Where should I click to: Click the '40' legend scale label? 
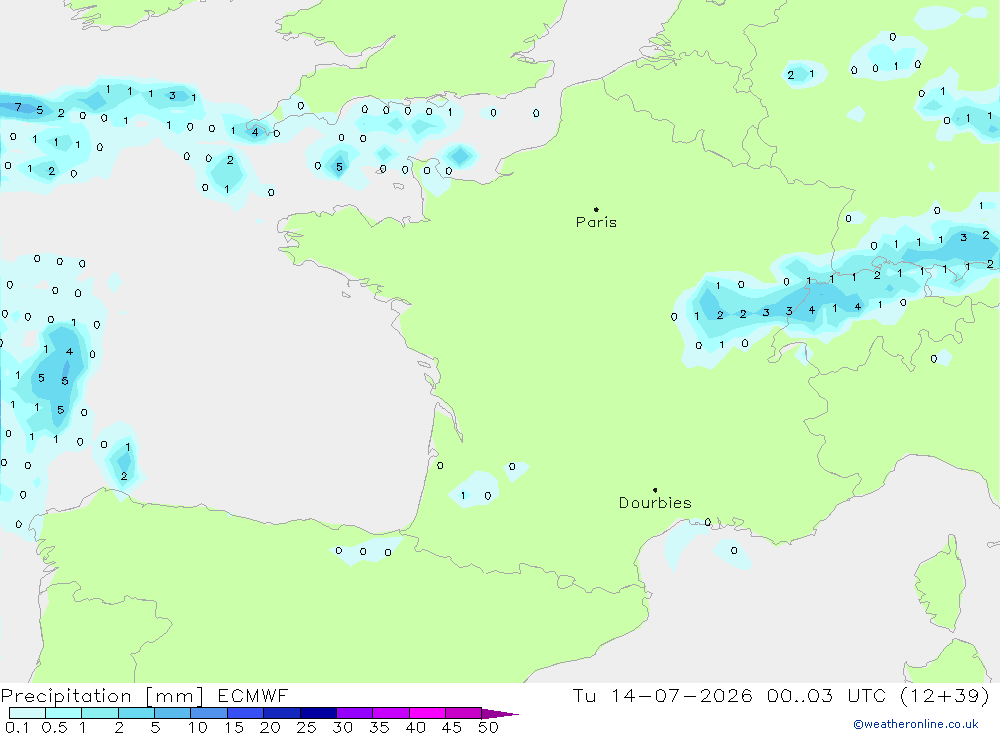[x=416, y=727]
